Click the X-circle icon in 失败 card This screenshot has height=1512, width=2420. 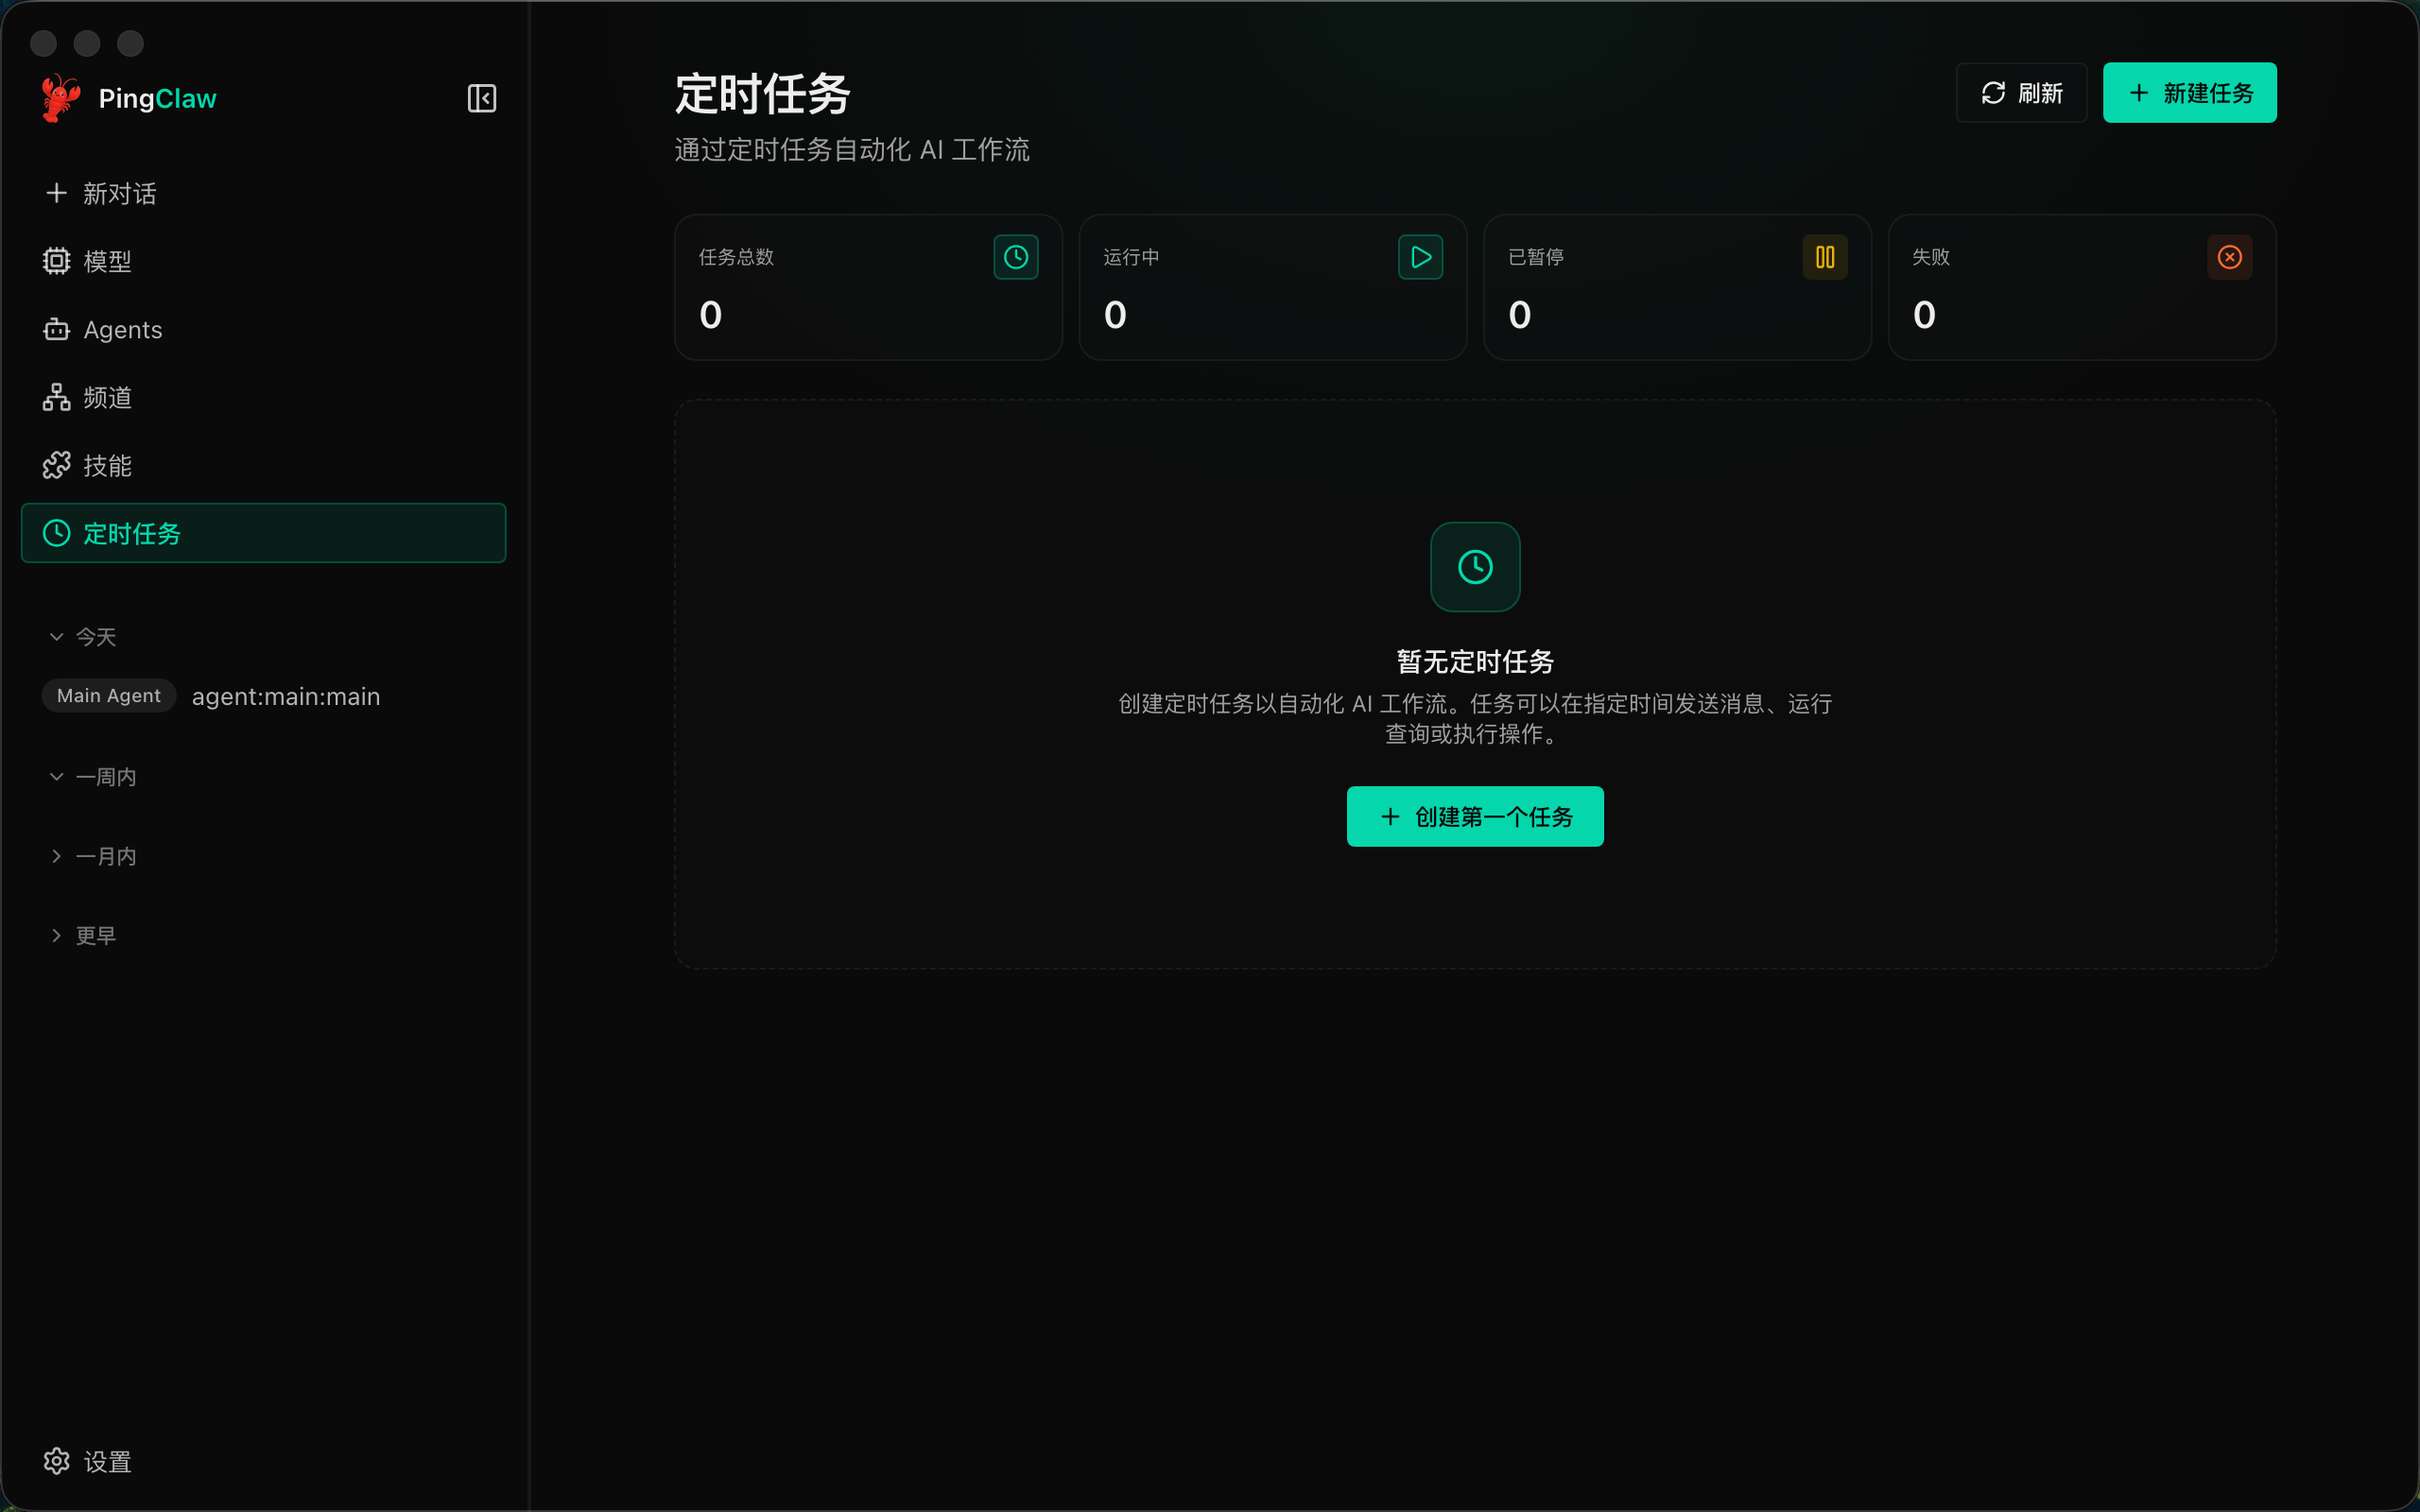pos(2229,257)
